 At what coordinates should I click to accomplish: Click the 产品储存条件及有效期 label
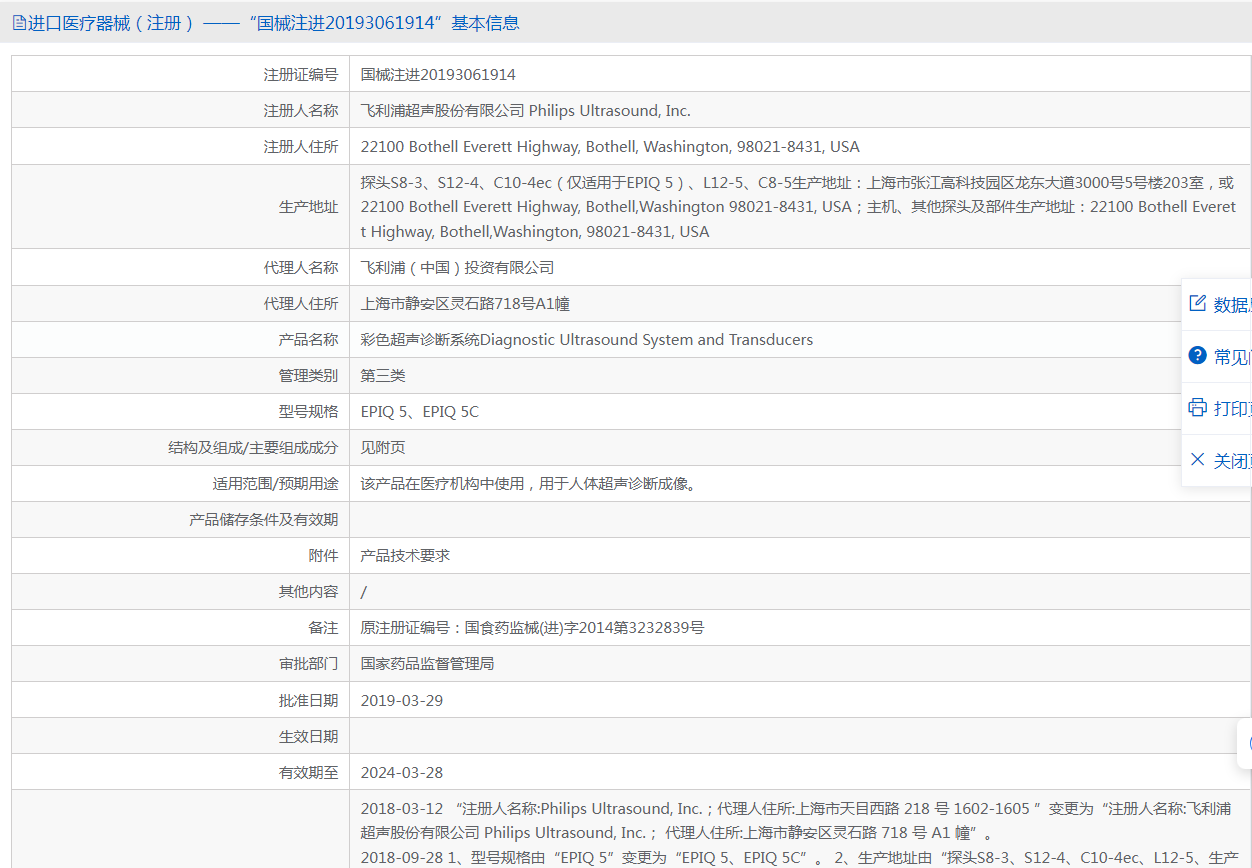click(264, 519)
